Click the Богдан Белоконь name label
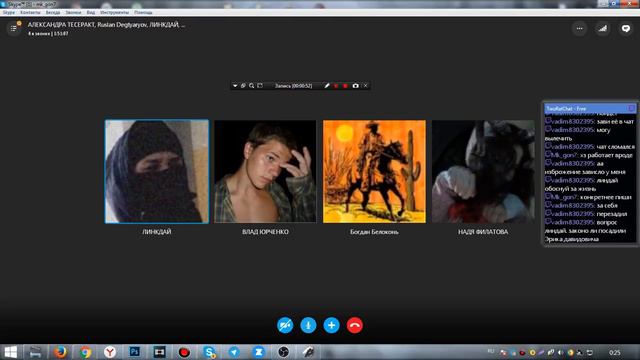The width and height of the screenshot is (640, 360). pos(374,232)
